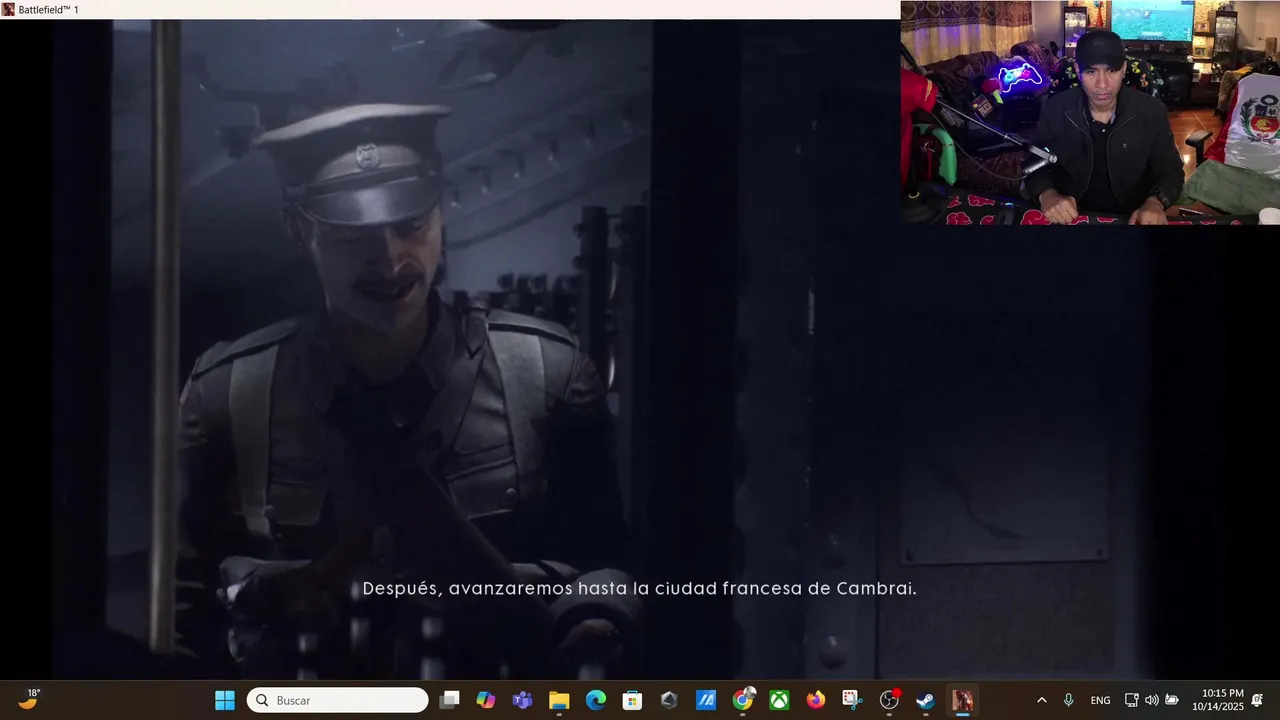Open the notifications bell icon
This screenshot has width=1280, height=720.
point(1257,700)
